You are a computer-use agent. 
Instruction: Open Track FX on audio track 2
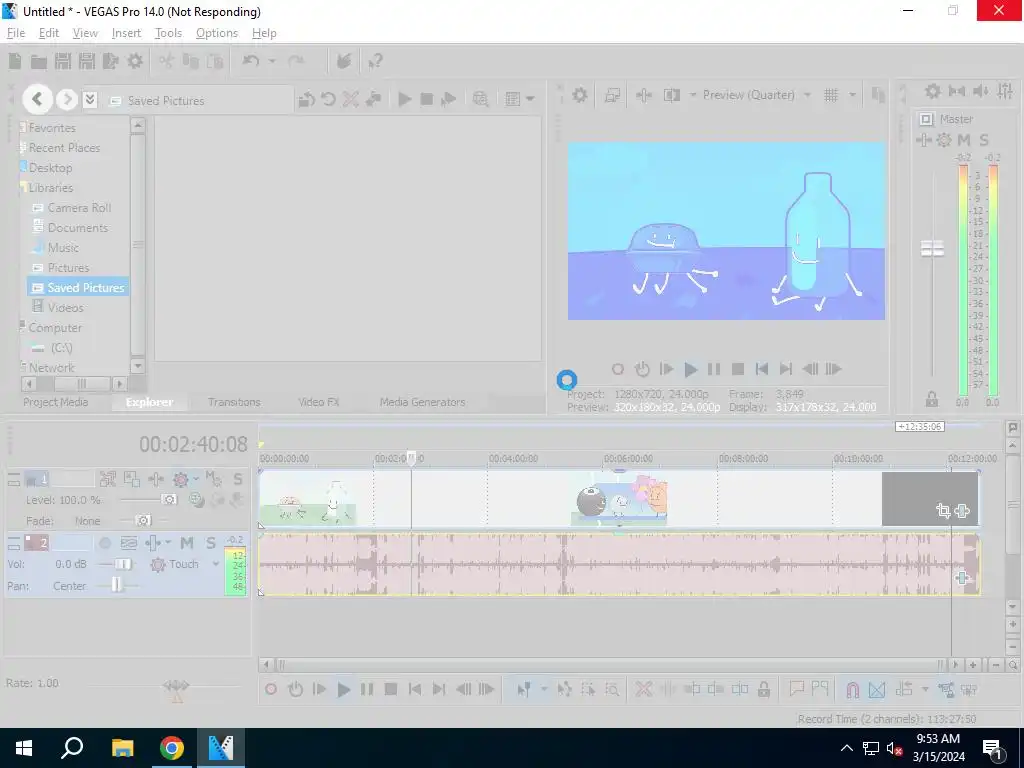(x=153, y=543)
